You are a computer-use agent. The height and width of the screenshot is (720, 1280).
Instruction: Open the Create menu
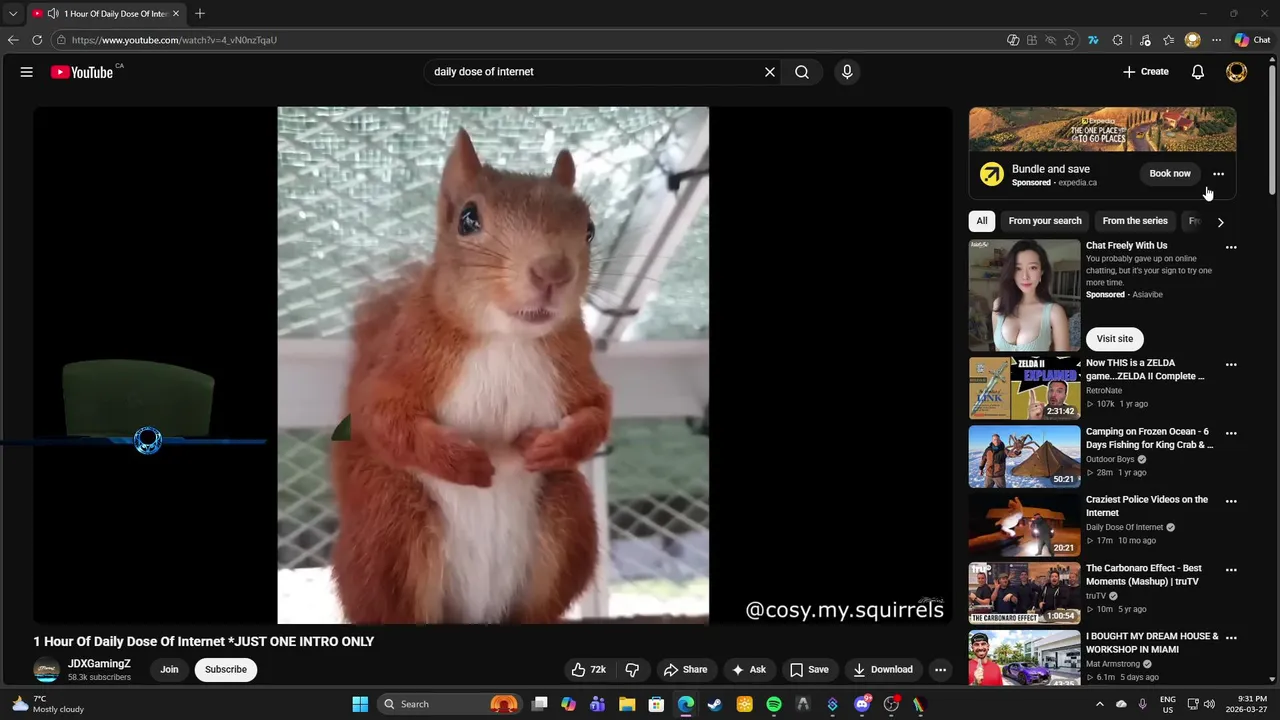(x=1146, y=72)
